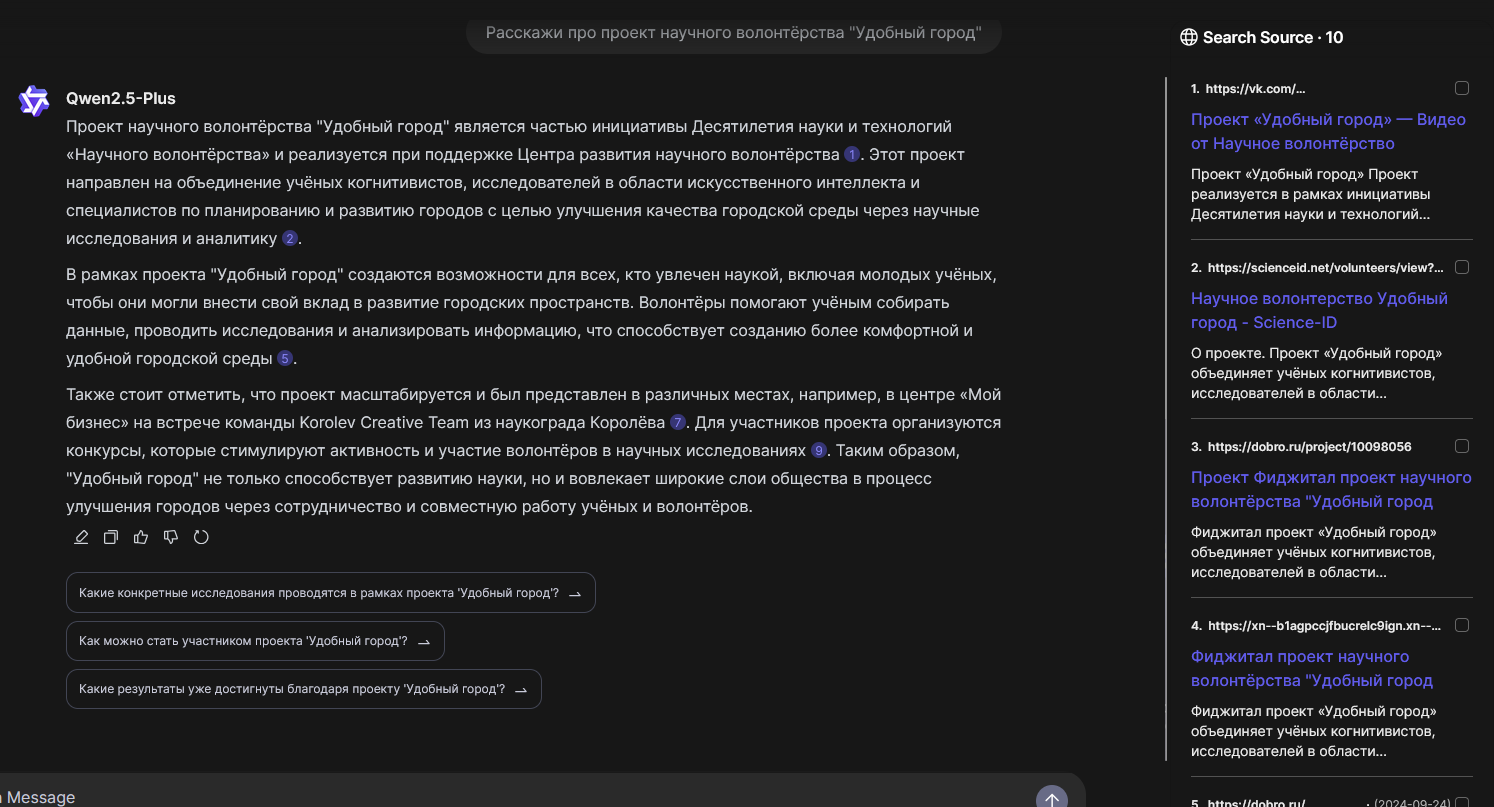This screenshot has height=807, width=1494.
Task: Regenerate the response using the refresh icon
Action: [201, 537]
